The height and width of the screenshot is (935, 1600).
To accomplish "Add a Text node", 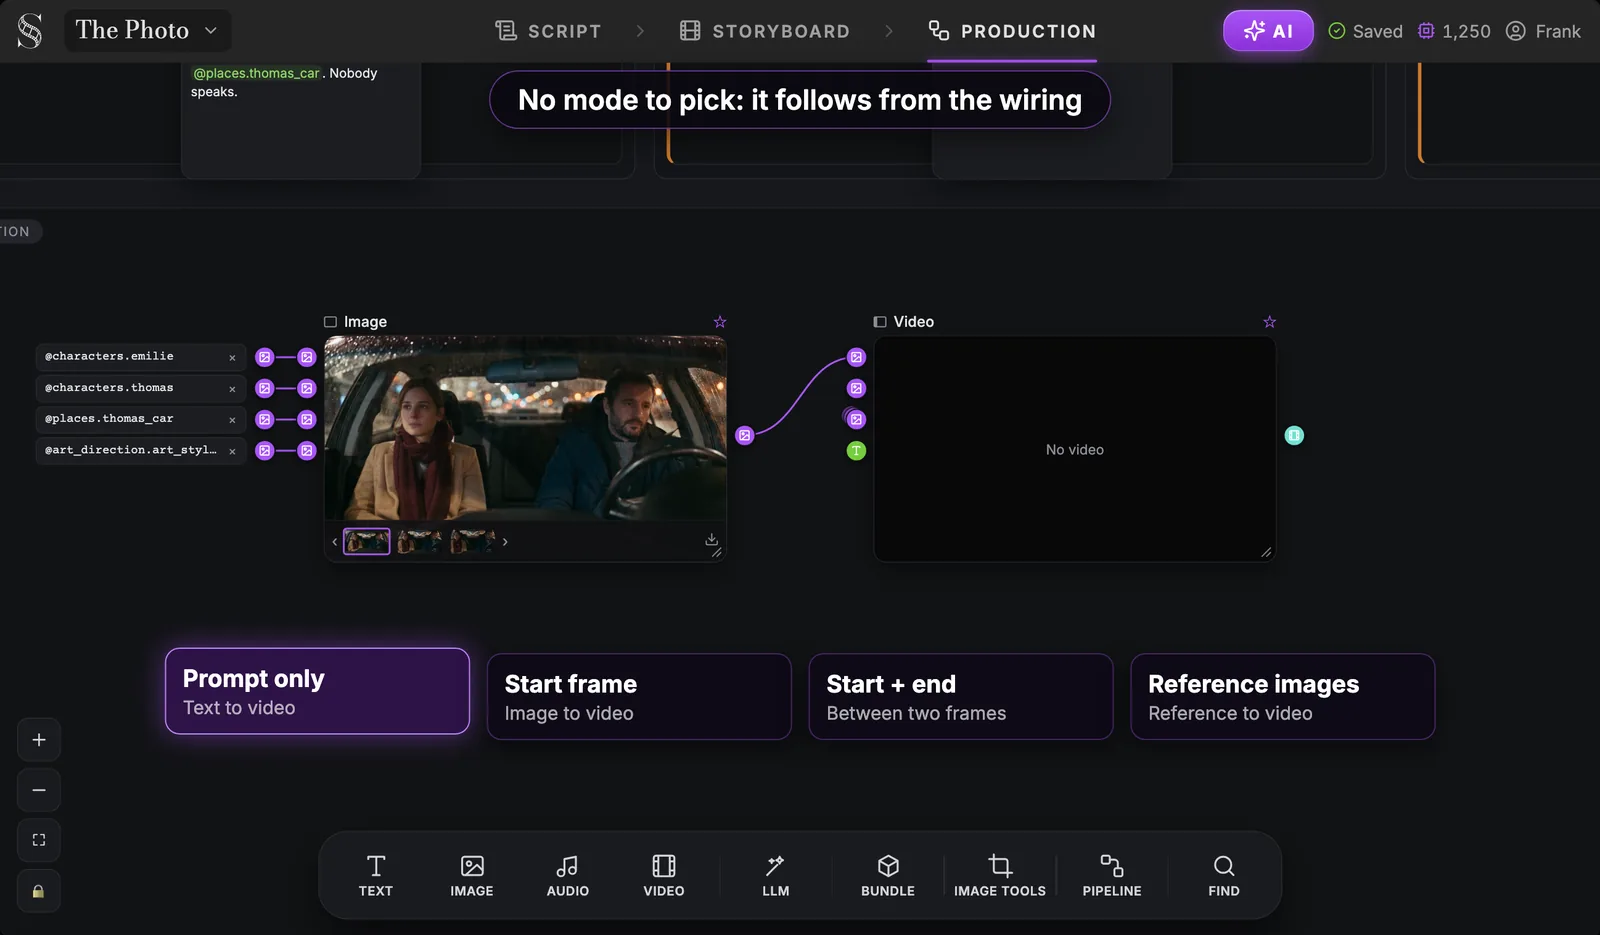I will [x=376, y=875].
